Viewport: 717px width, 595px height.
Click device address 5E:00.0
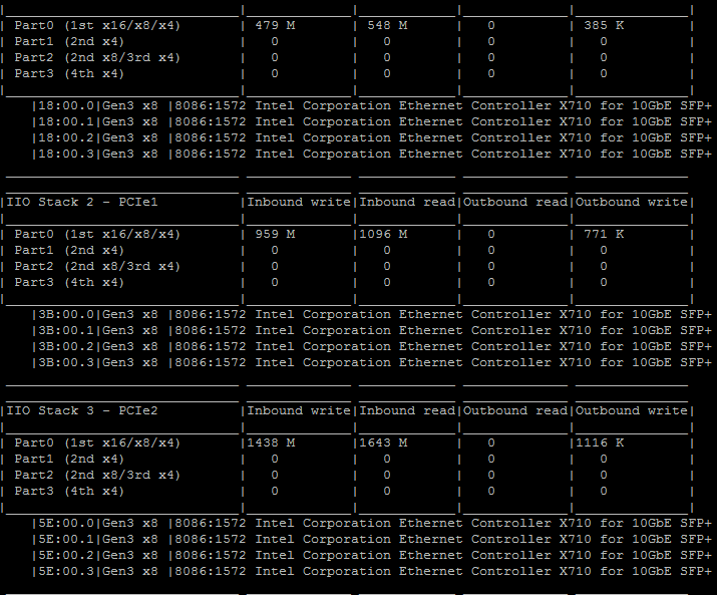[66, 523]
